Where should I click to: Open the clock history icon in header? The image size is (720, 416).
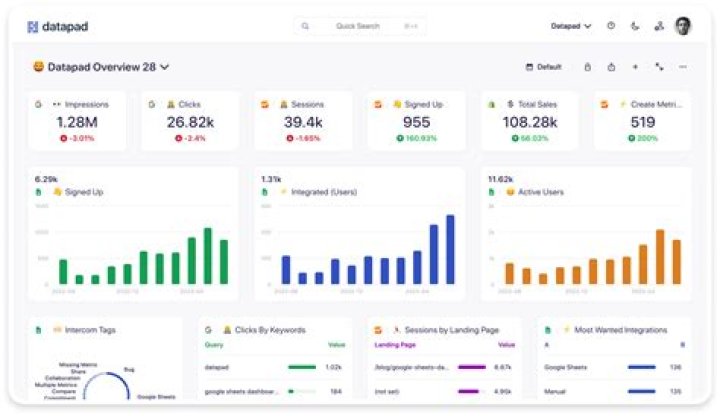(611, 26)
